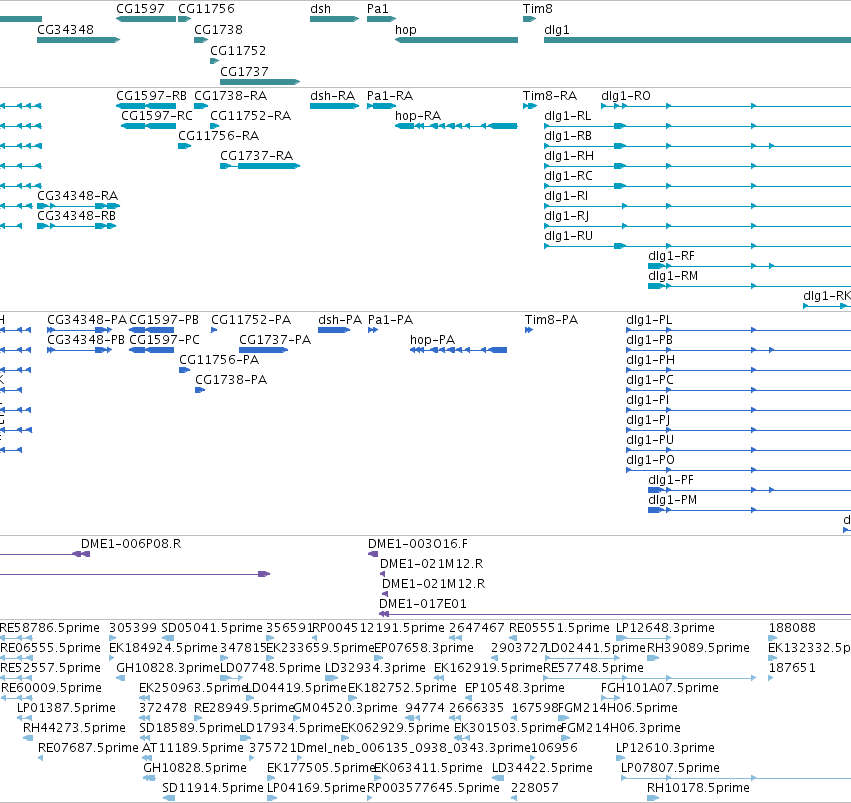The height and width of the screenshot is (803, 851).
Task: Click protein CG11752-PA
Action: click(251, 320)
